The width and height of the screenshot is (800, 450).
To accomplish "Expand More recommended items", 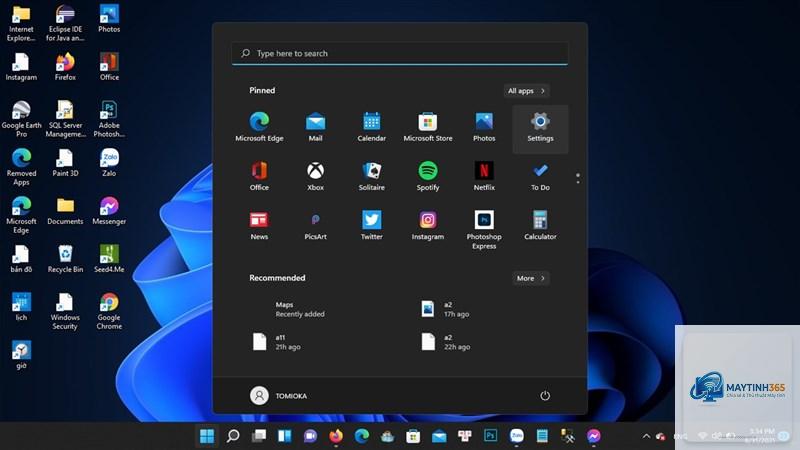I will pyautogui.click(x=531, y=278).
